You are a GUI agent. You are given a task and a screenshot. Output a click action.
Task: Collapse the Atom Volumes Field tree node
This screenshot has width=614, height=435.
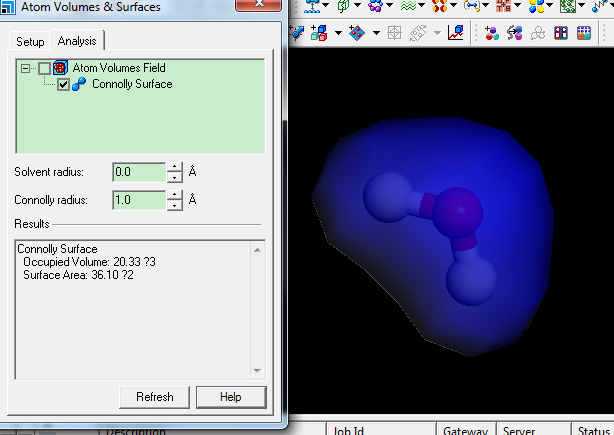25,69
